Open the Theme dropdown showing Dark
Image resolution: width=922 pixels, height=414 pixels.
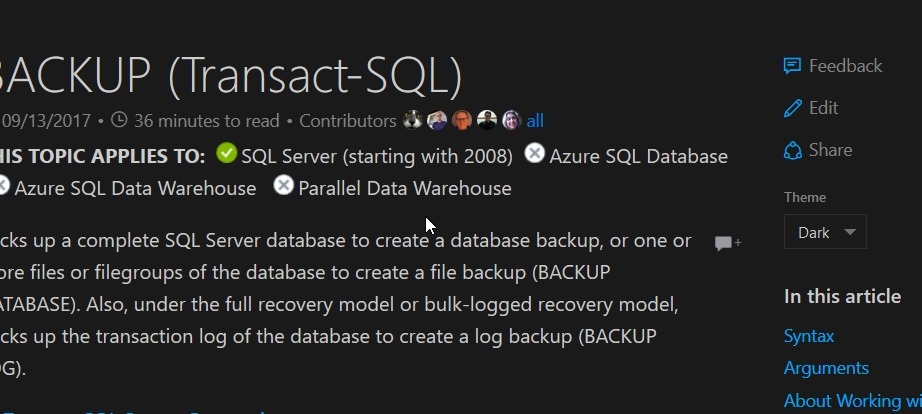[x=825, y=232]
